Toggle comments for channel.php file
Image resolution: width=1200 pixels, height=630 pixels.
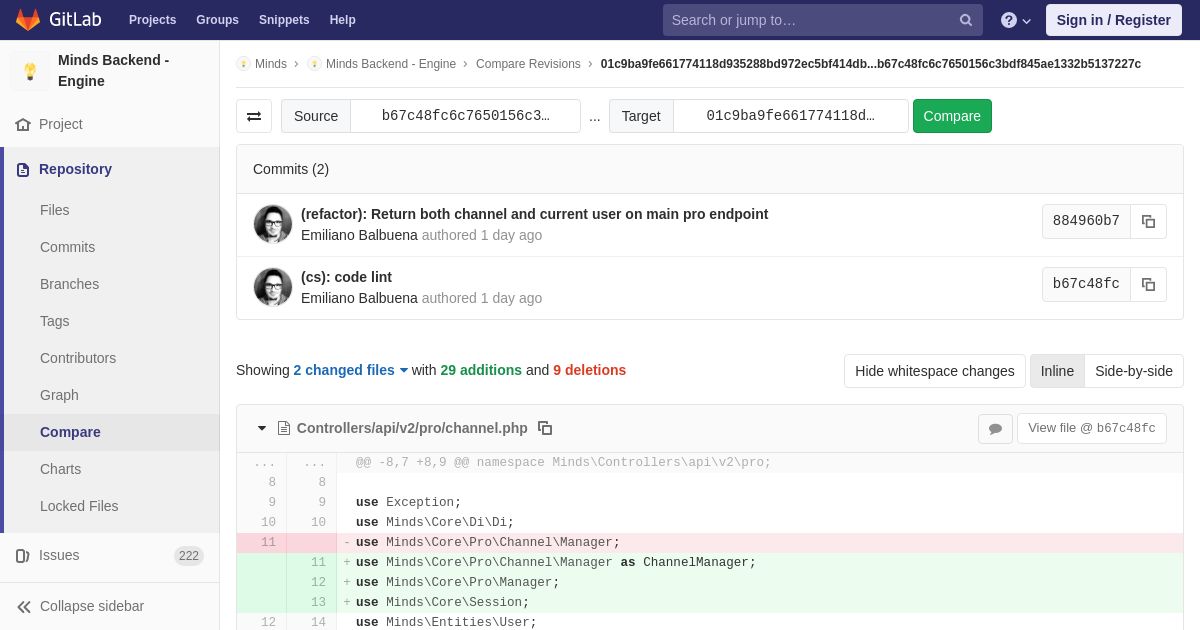point(995,429)
